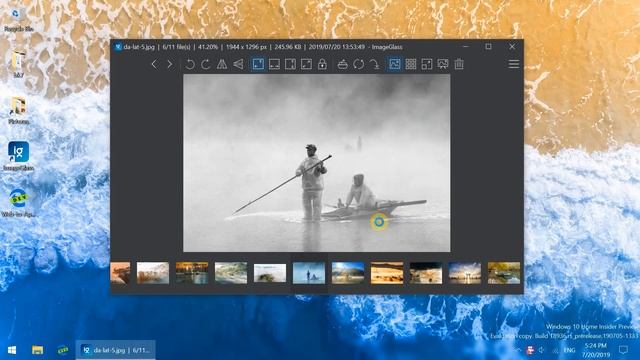This screenshot has height=360, width=640.
Task: Select the dark night landscape thumbnail
Action: coord(426,273)
